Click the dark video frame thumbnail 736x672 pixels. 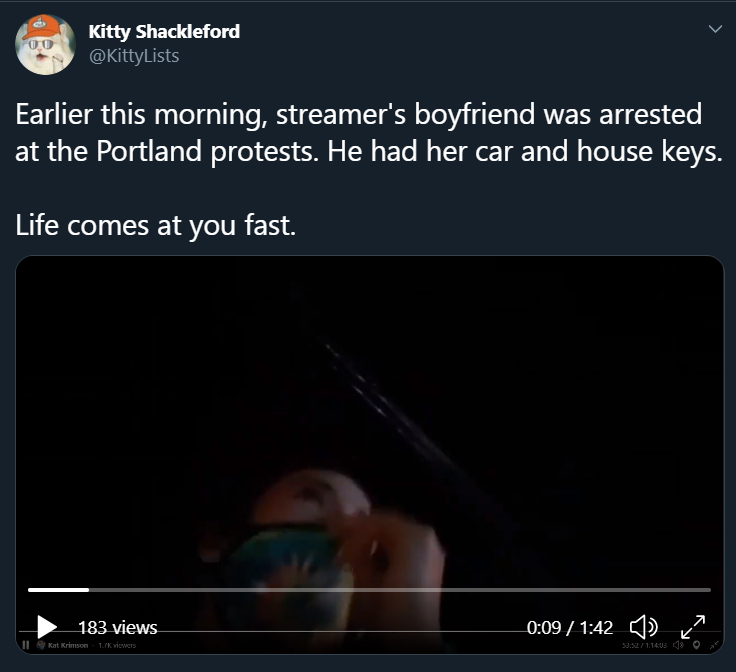coord(369,422)
